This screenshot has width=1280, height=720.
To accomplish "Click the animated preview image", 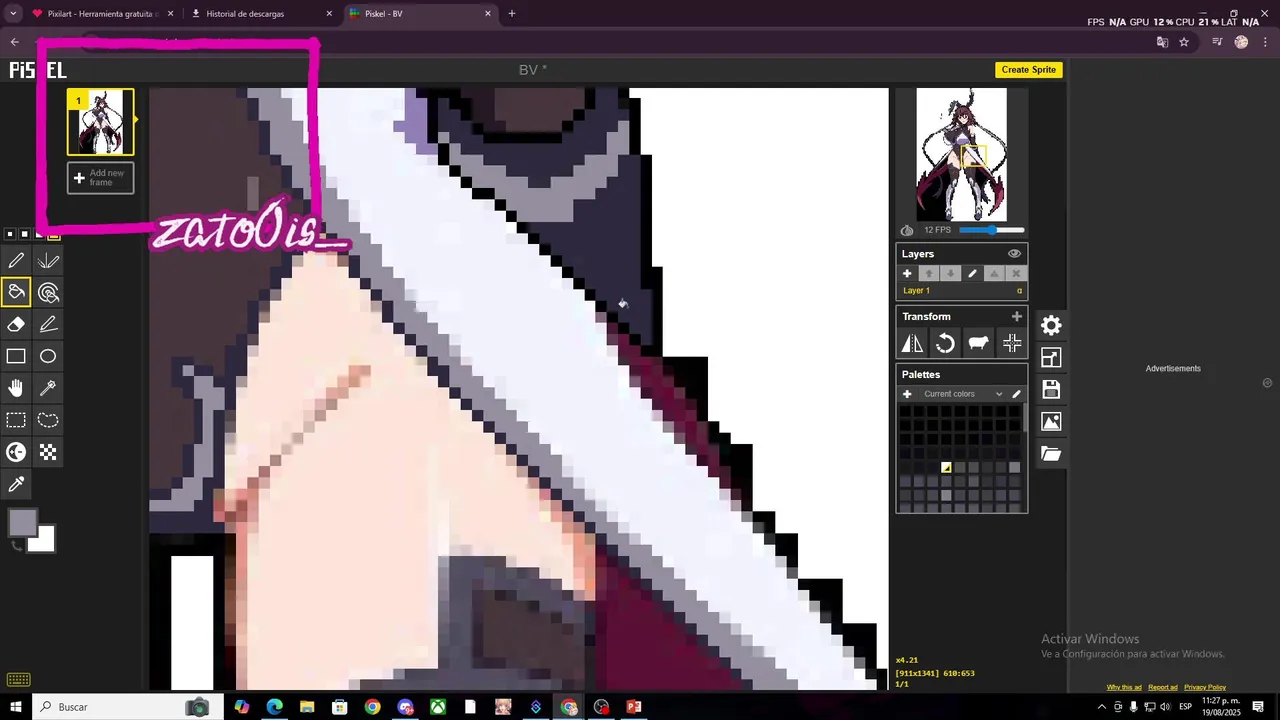I will [961, 154].
